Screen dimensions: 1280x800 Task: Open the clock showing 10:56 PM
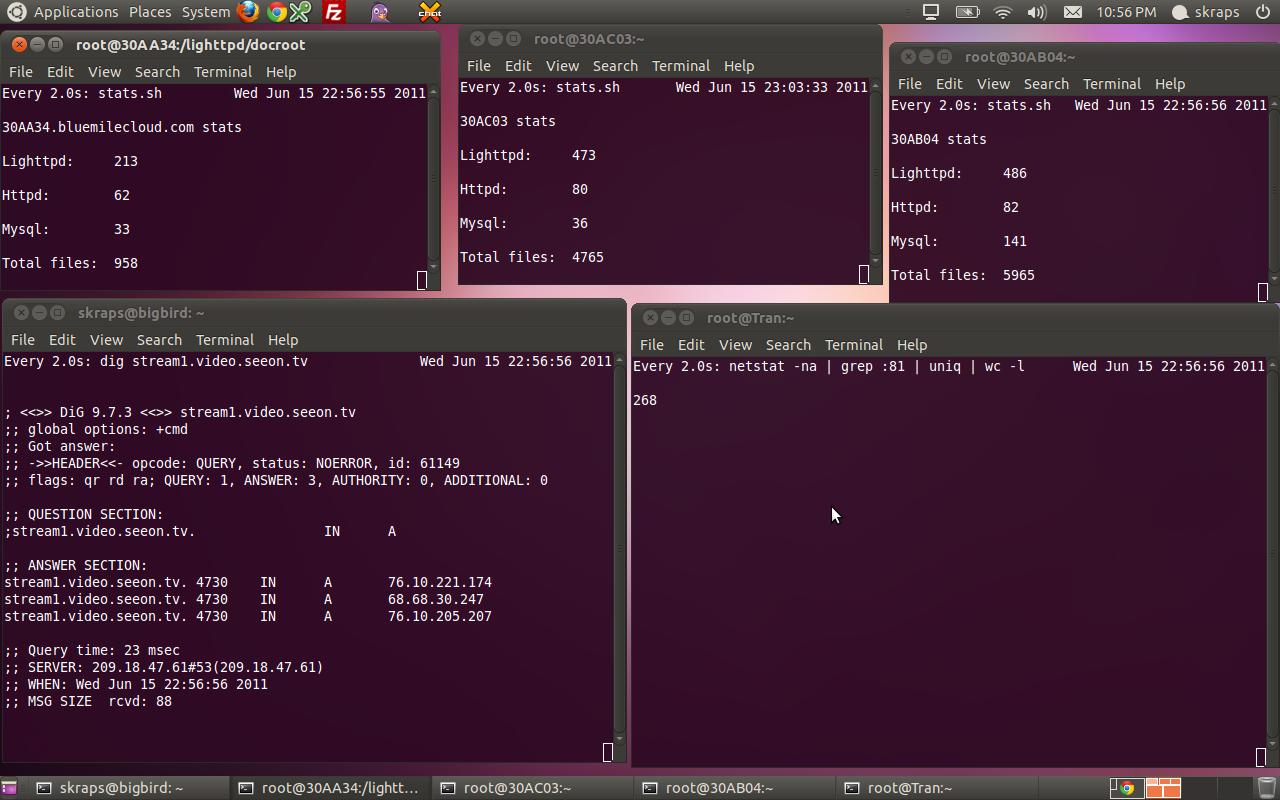pyautogui.click(x=1126, y=12)
